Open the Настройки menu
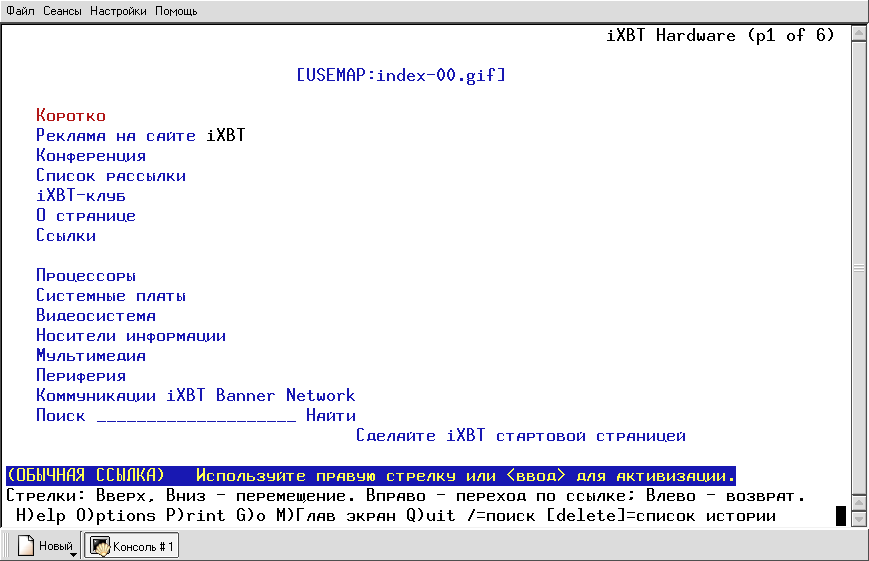Image resolution: width=869 pixels, height=561 pixels. tap(119, 11)
